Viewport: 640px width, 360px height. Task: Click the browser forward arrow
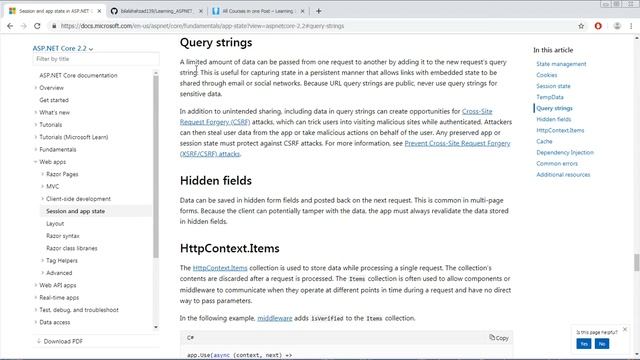pos(23,26)
